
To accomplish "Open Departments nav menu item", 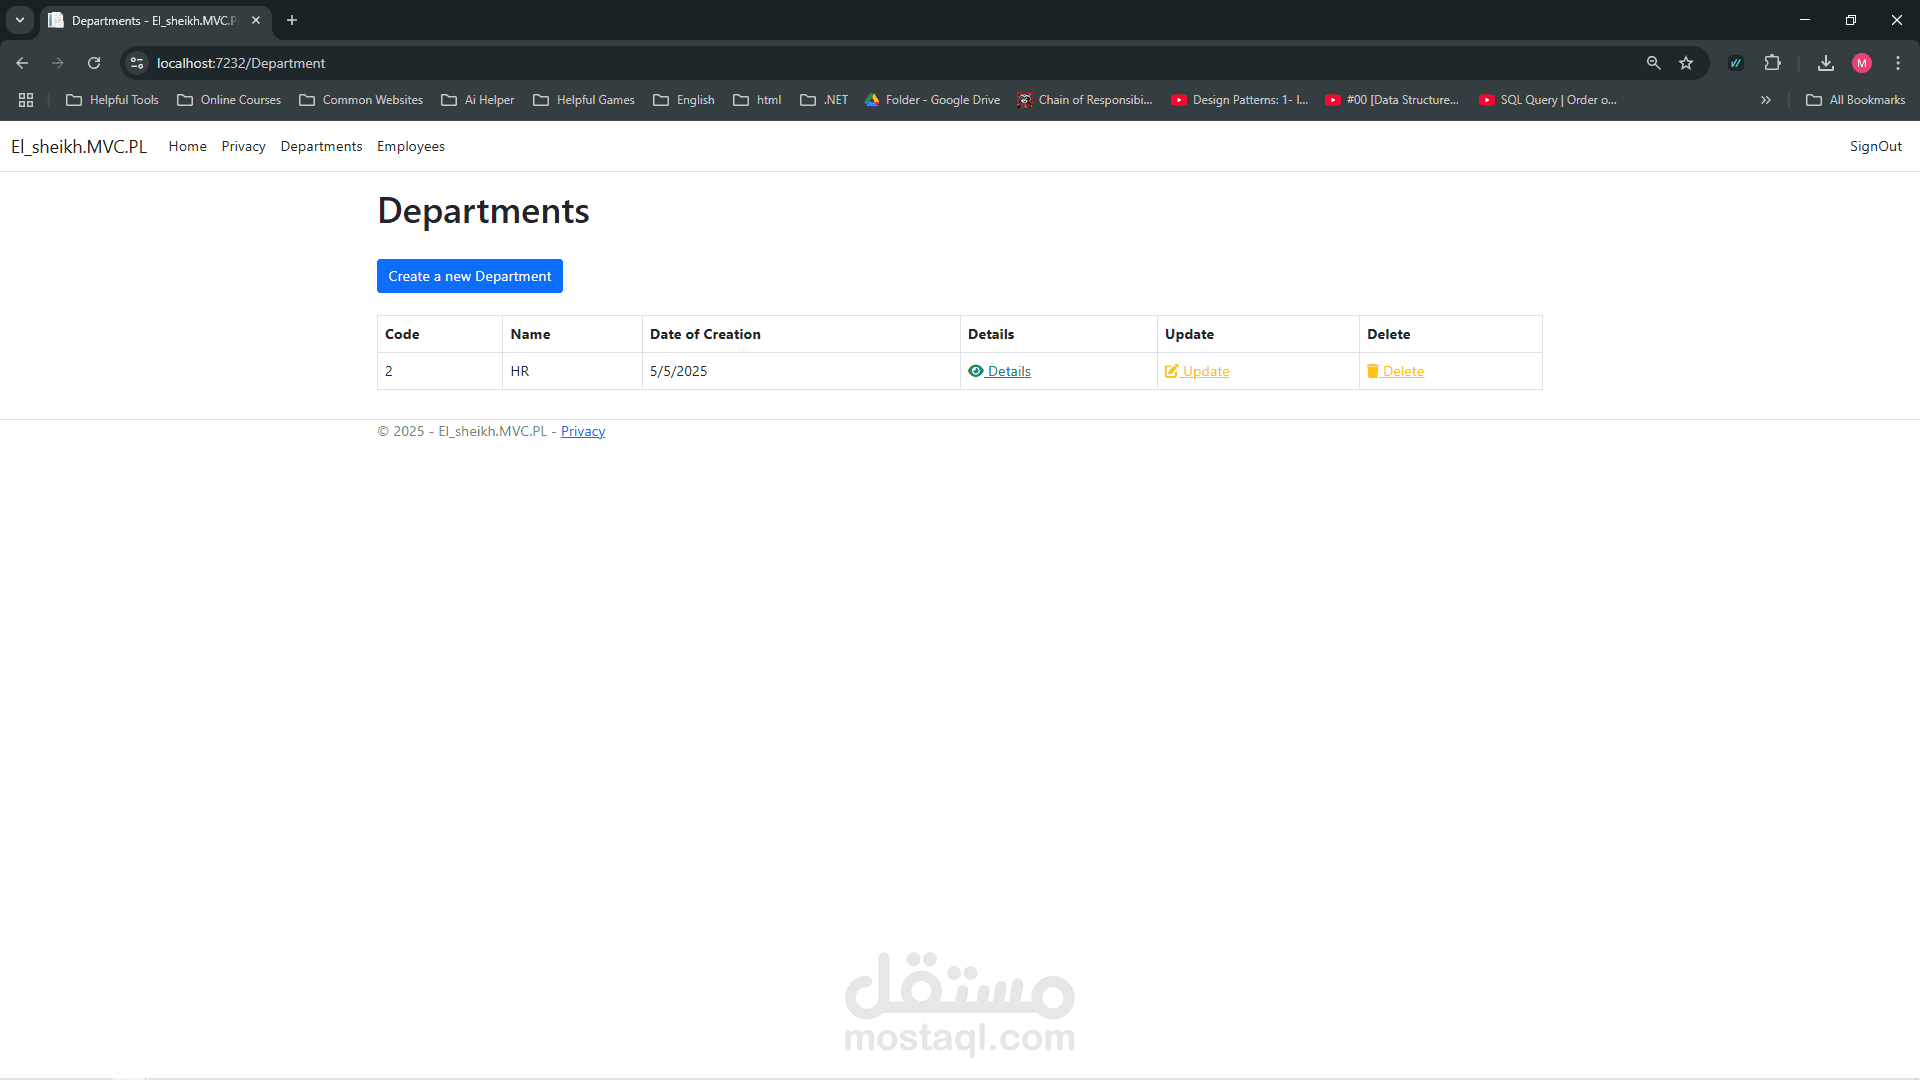I will 321,146.
